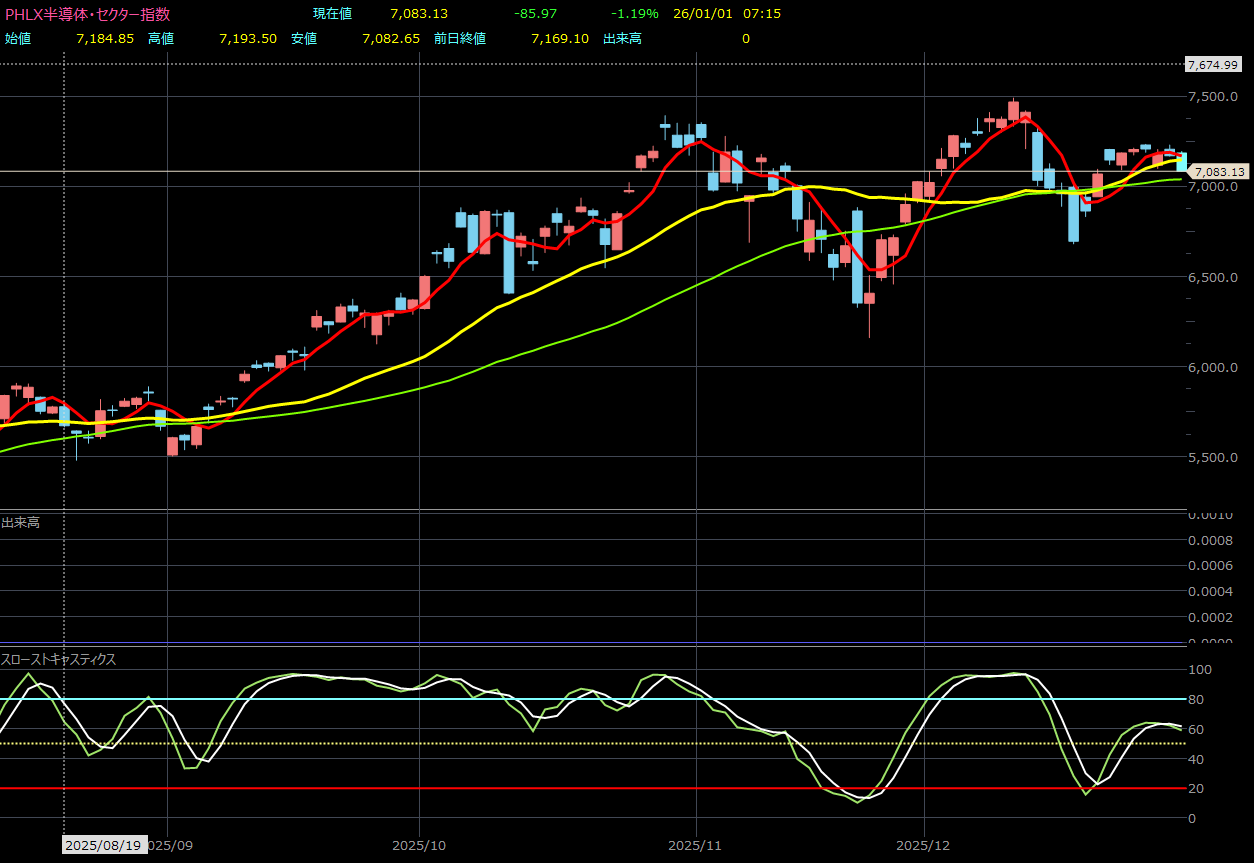
Task: Click the 7,674.99 price tag on the right axis
Action: tap(1212, 64)
